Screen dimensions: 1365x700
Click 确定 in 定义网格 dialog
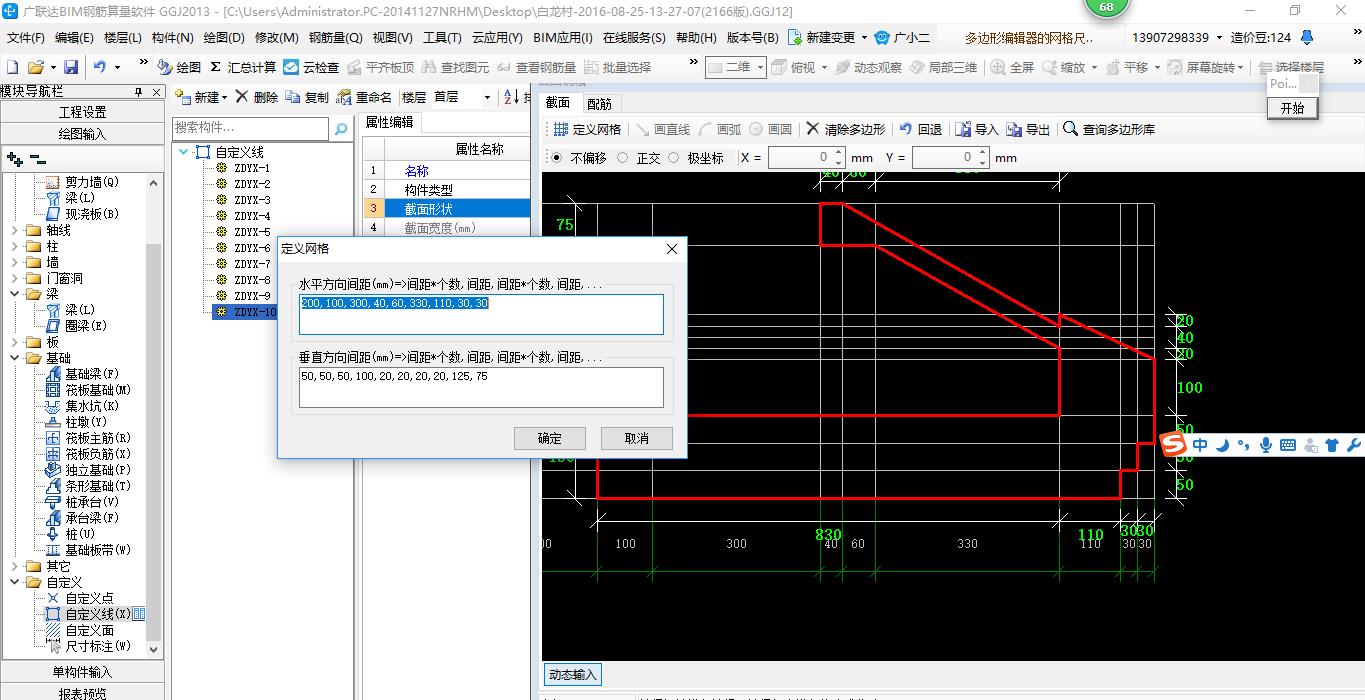549,438
